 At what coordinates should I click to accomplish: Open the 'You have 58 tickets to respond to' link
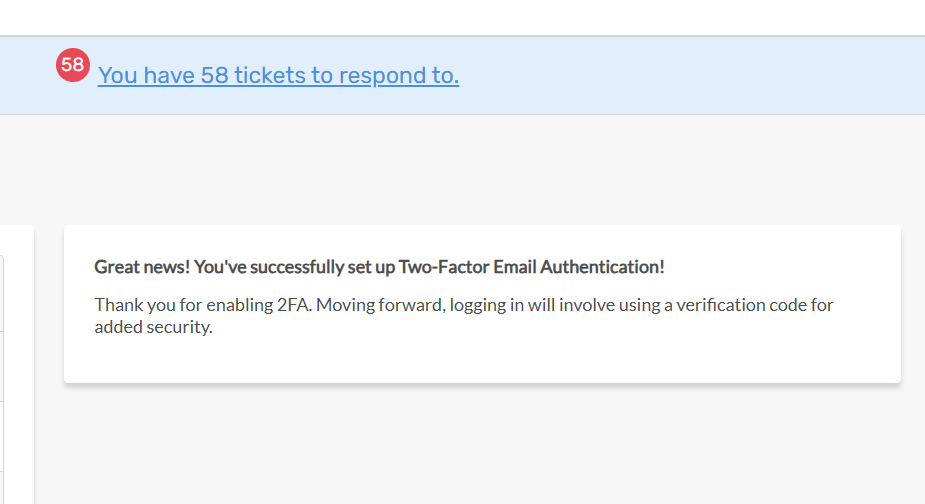278,75
